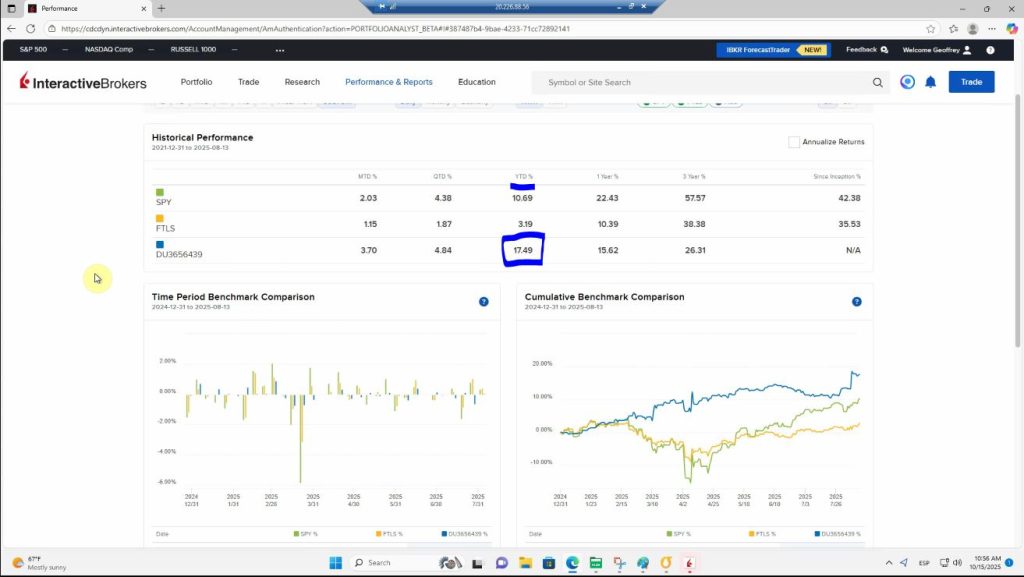1024x577 pixels.
Task: Click the help question mark icon top right
Action: tap(990, 49)
